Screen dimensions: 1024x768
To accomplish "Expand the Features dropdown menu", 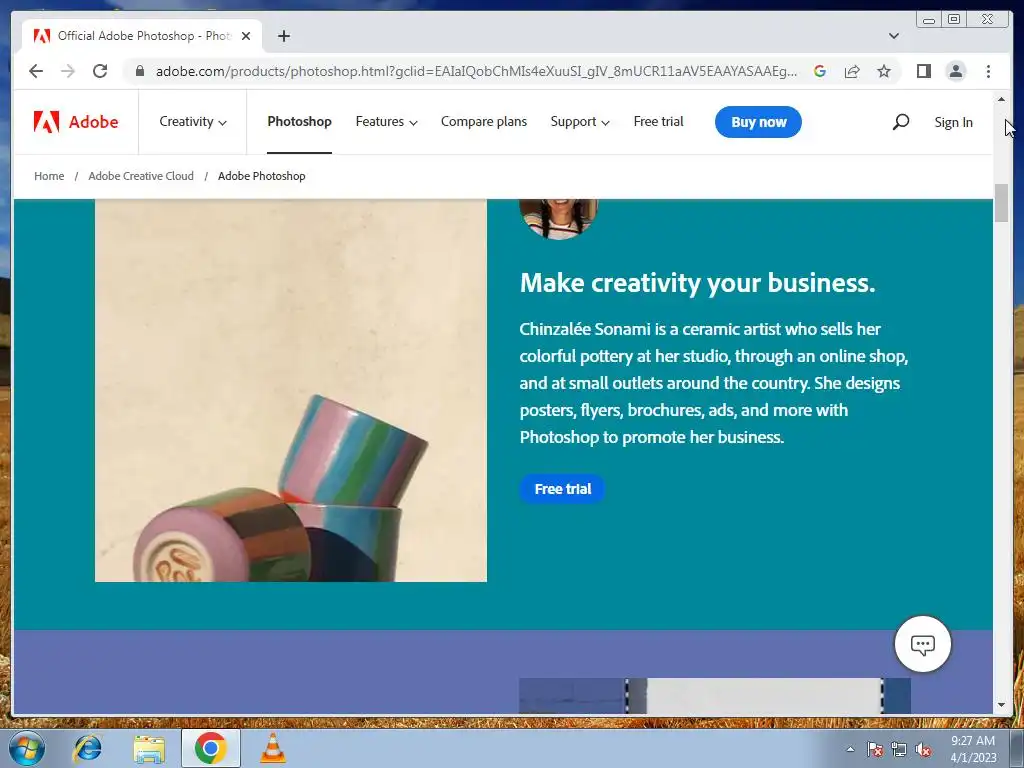I will tap(386, 122).
